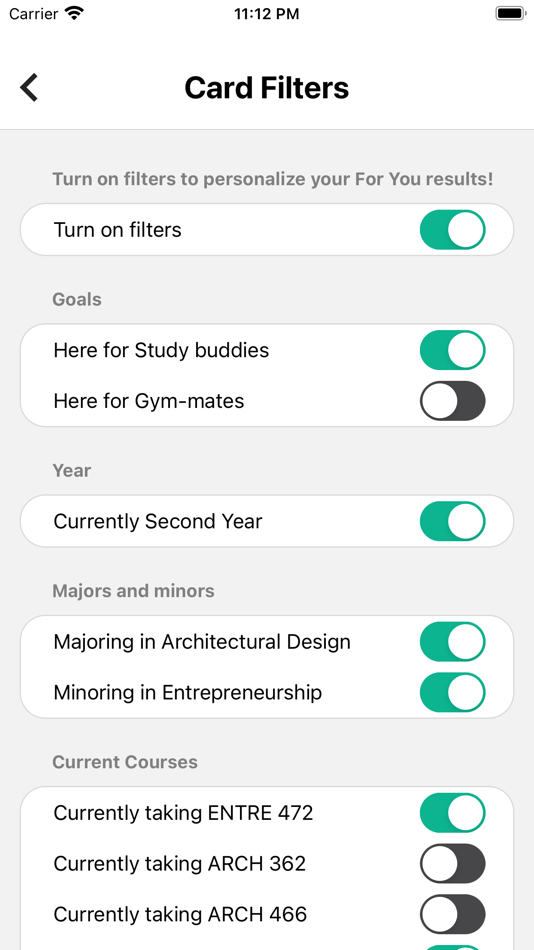Disable Majoring in Architectural Design filter
The height and width of the screenshot is (950, 534).
(x=453, y=642)
